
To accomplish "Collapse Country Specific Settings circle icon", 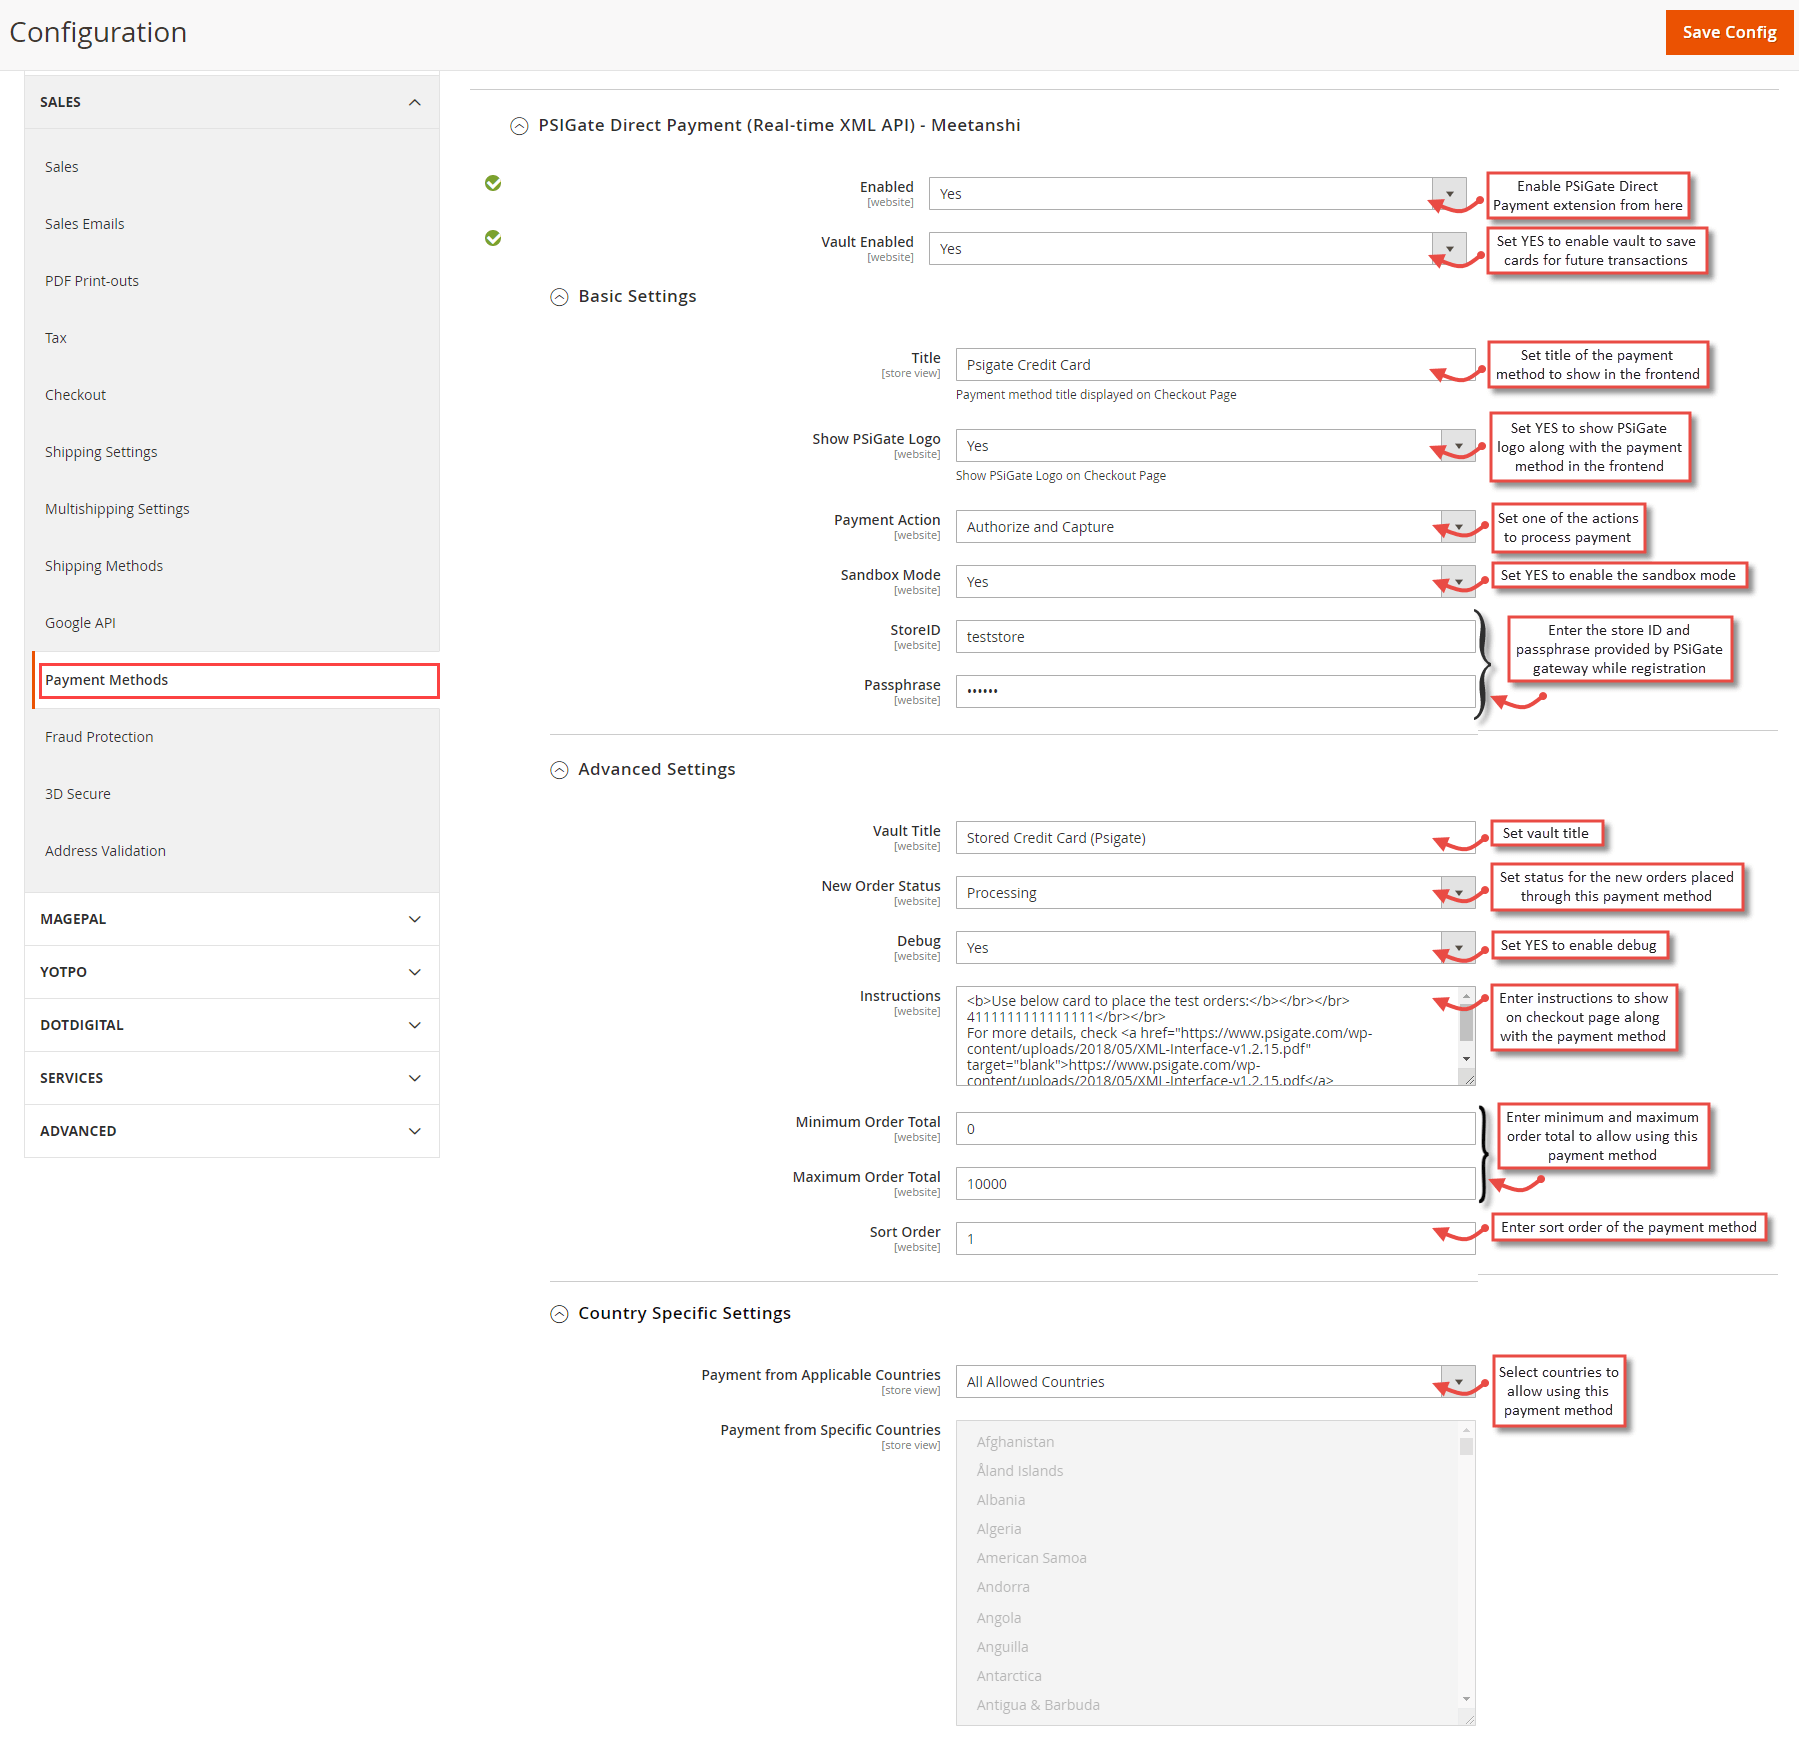I will pos(559,1314).
